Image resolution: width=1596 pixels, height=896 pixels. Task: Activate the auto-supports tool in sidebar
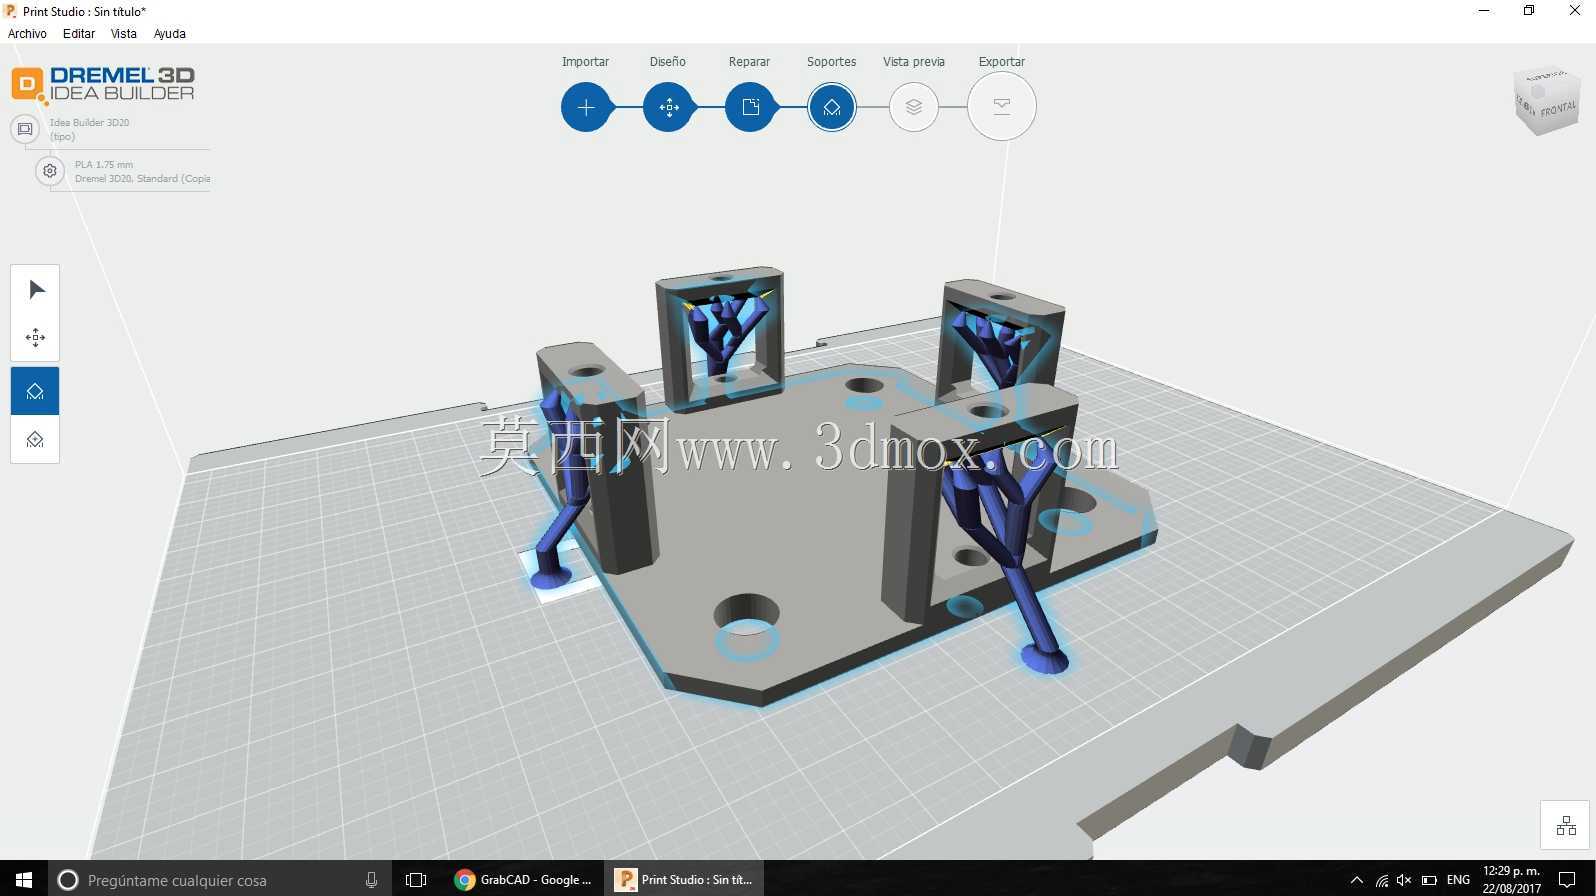pos(35,391)
